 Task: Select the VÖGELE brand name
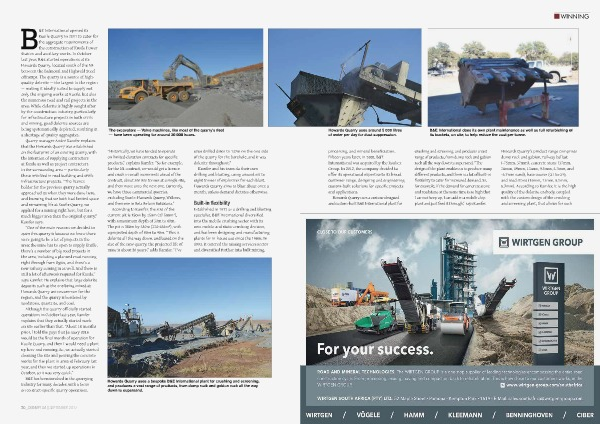(368, 415)
